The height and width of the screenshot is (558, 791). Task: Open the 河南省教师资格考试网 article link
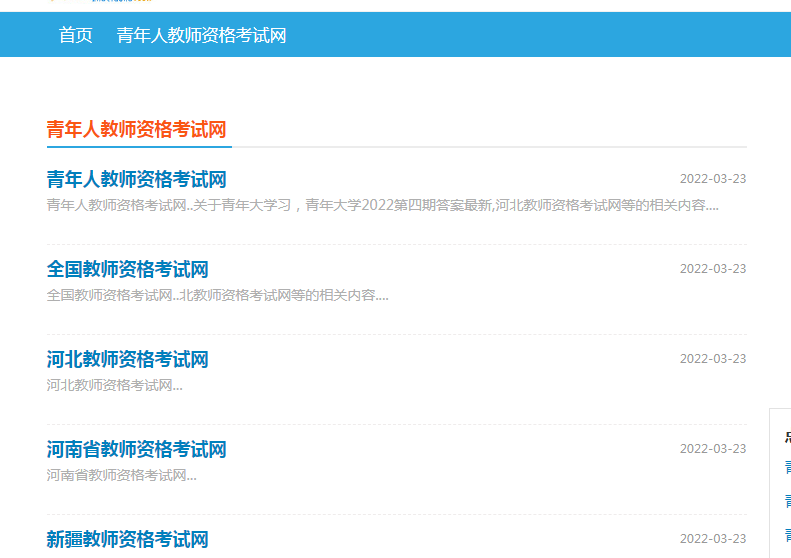136,449
